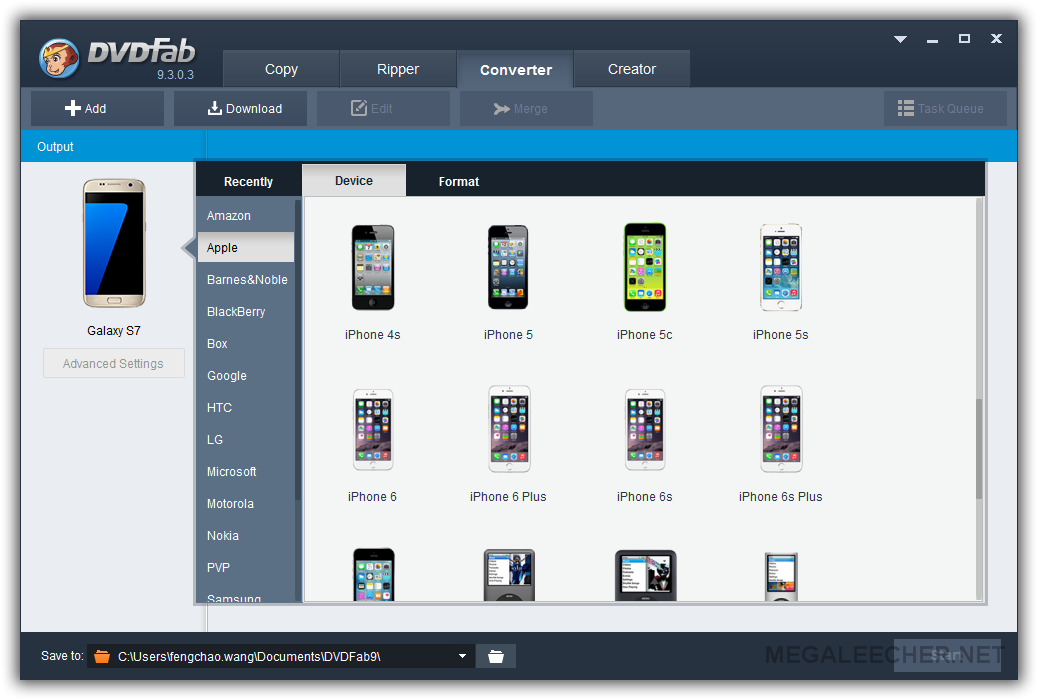The height and width of the screenshot is (700, 1038).
Task: Select PVP in the brand list
Action: (x=246, y=568)
